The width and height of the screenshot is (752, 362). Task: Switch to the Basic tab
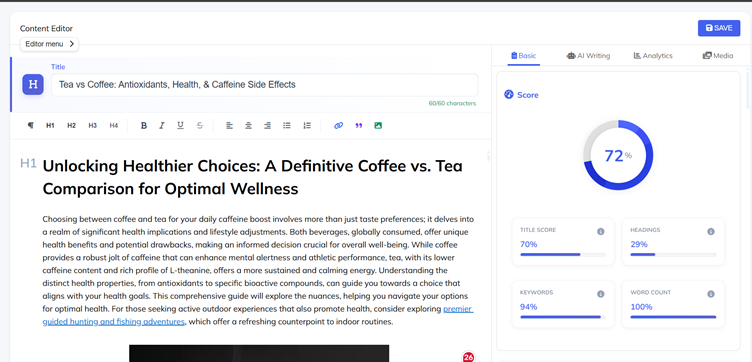click(x=523, y=56)
